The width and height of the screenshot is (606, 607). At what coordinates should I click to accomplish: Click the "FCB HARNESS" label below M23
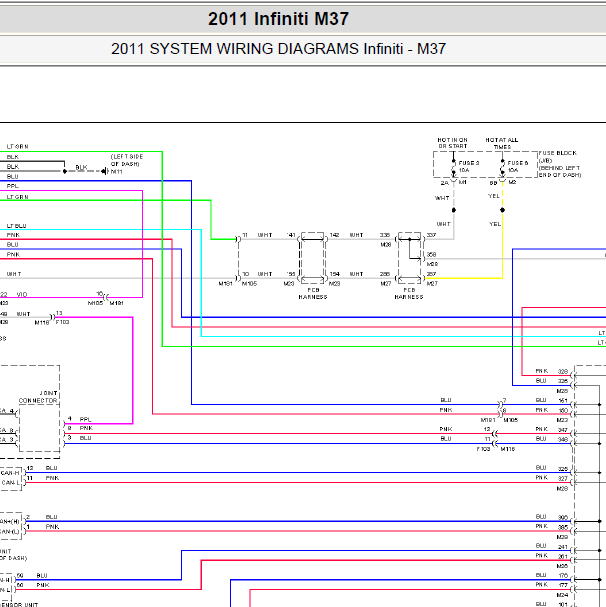313,293
